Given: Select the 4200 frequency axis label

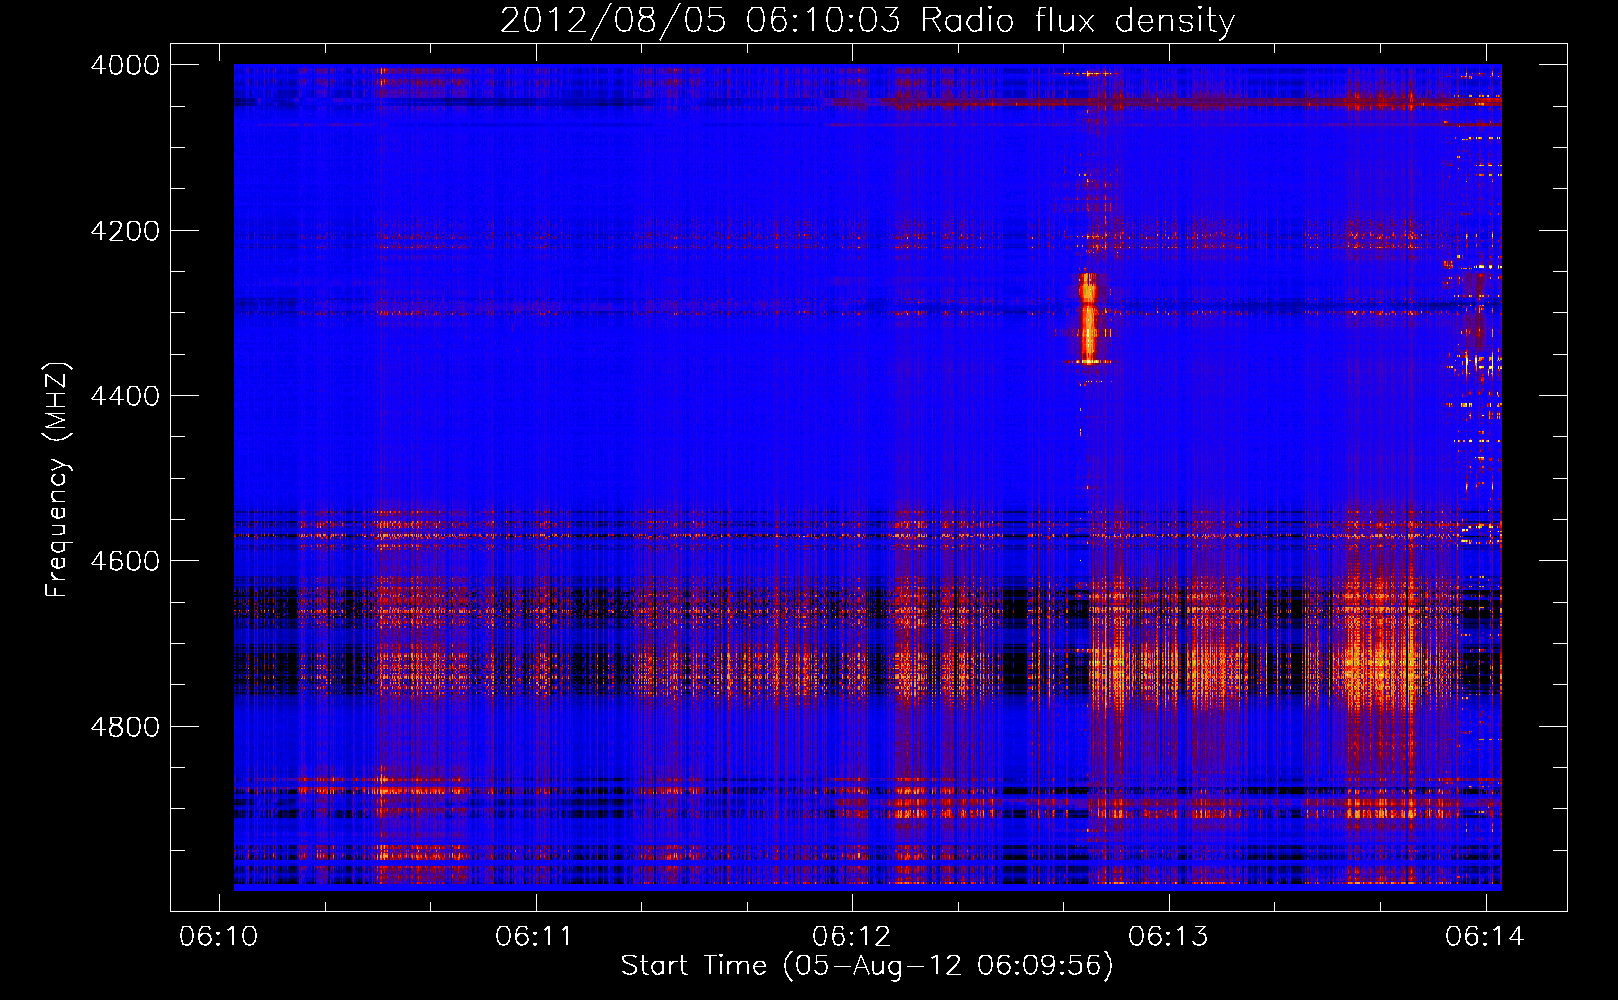Looking at the screenshot, I should [125, 231].
